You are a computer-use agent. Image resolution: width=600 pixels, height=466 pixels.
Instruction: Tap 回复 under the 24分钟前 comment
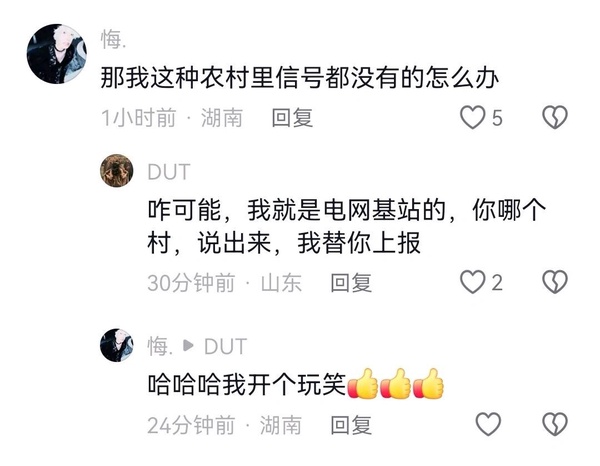pyautogui.click(x=351, y=425)
